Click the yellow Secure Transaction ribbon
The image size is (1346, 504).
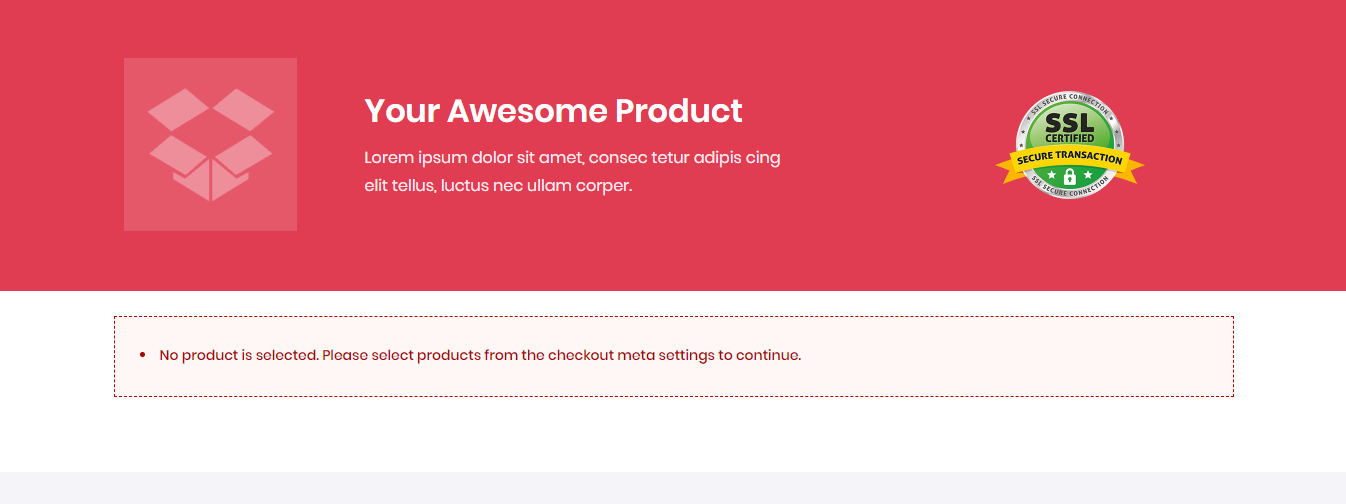click(1070, 159)
